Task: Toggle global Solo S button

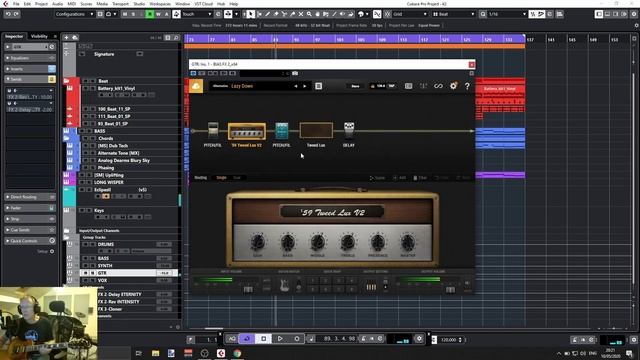Action: coord(133,14)
